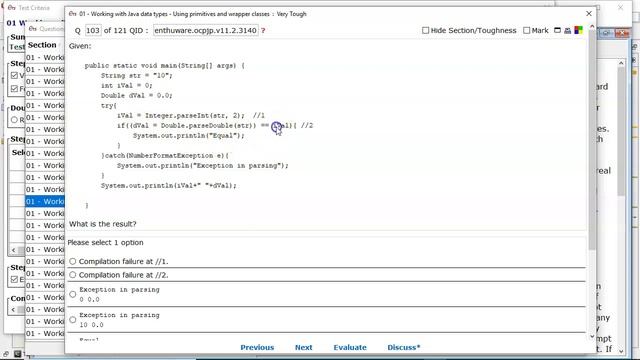Click 'Please select 1 option' text
The width and height of the screenshot is (640, 360).
pos(105,242)
